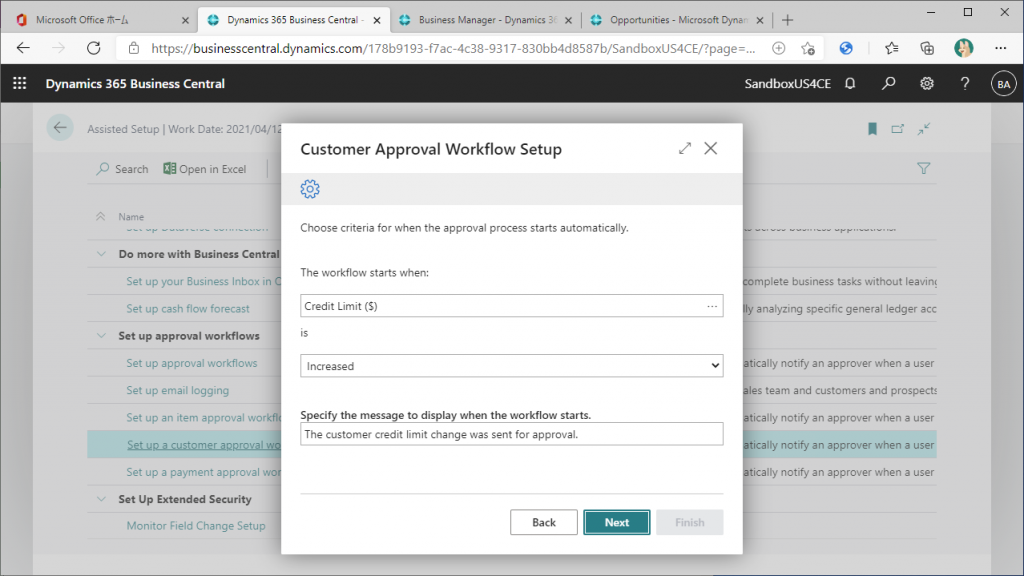The width and height of the screenshot is (1024, 576).
Task: Open Set up a payment approval workflow link
Action: coord(203,472)
